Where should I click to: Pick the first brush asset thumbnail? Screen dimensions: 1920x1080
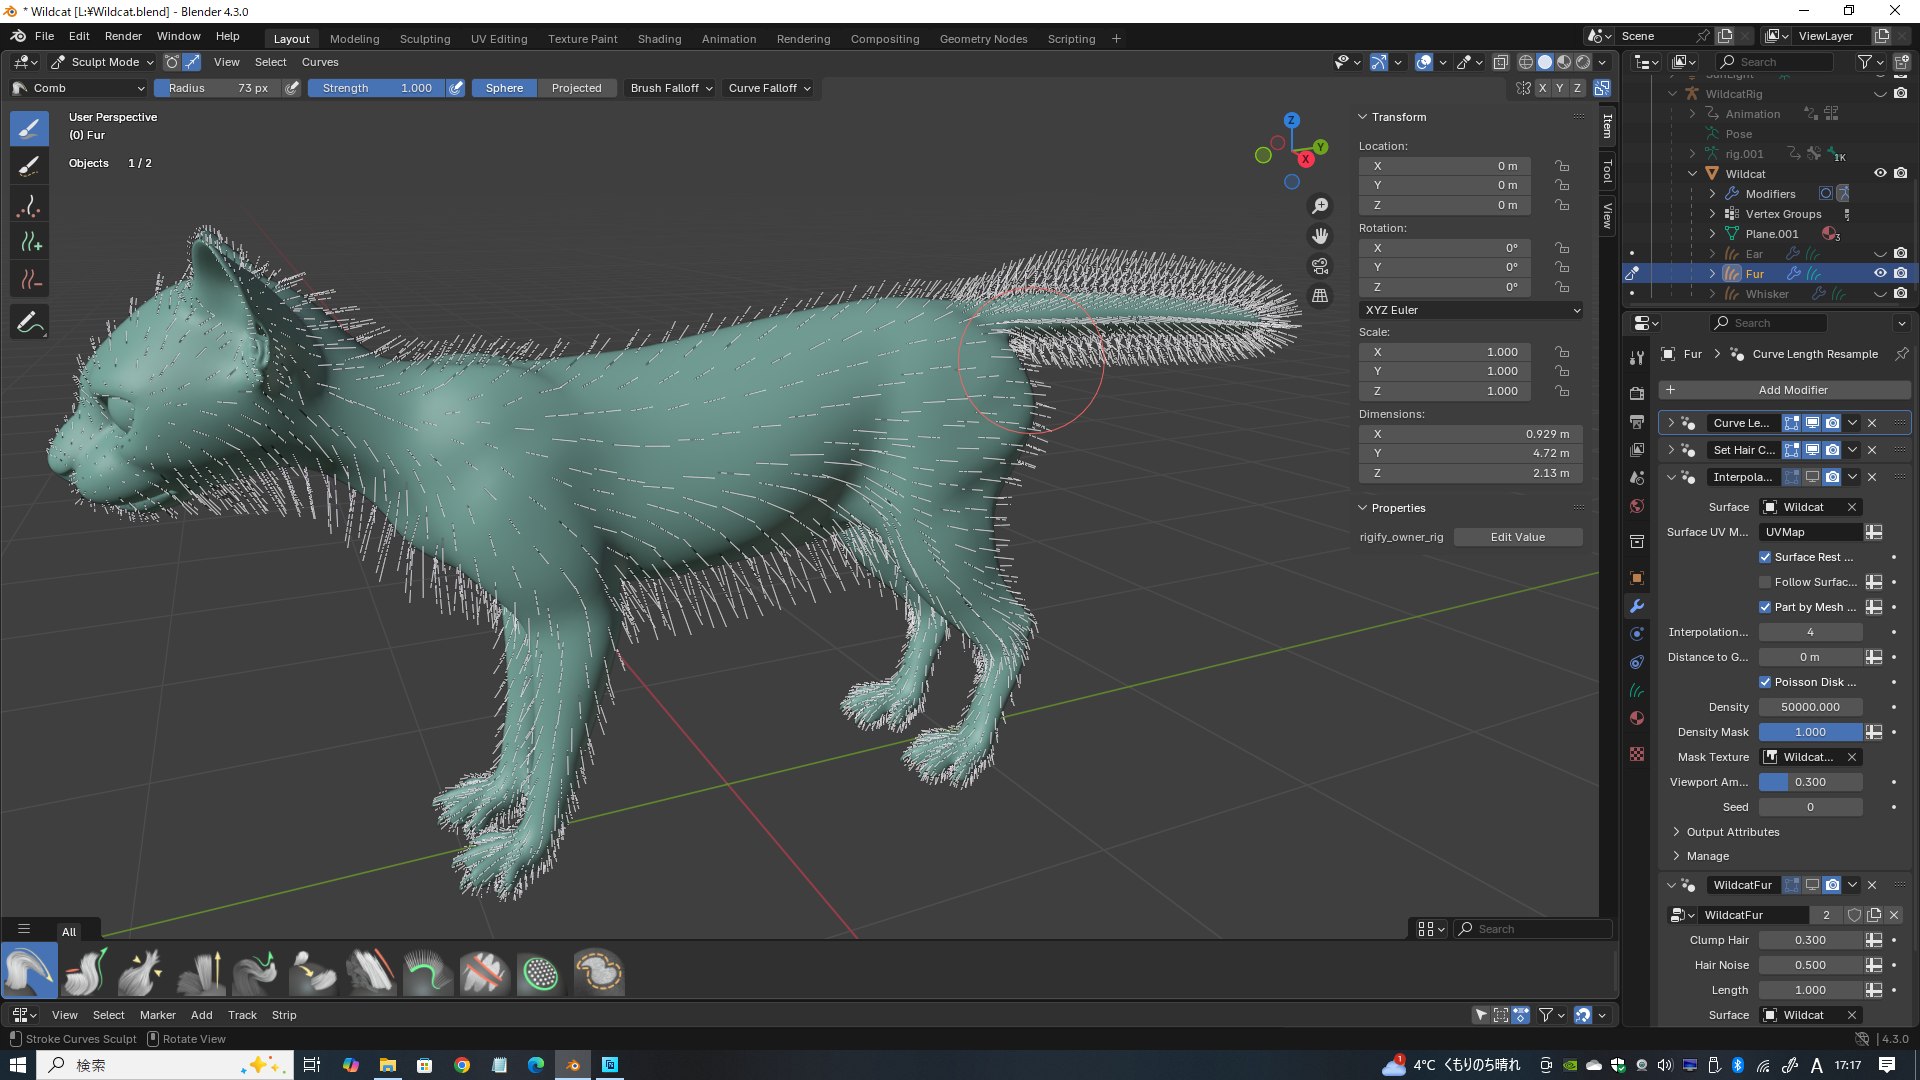[x=29, y=971]
